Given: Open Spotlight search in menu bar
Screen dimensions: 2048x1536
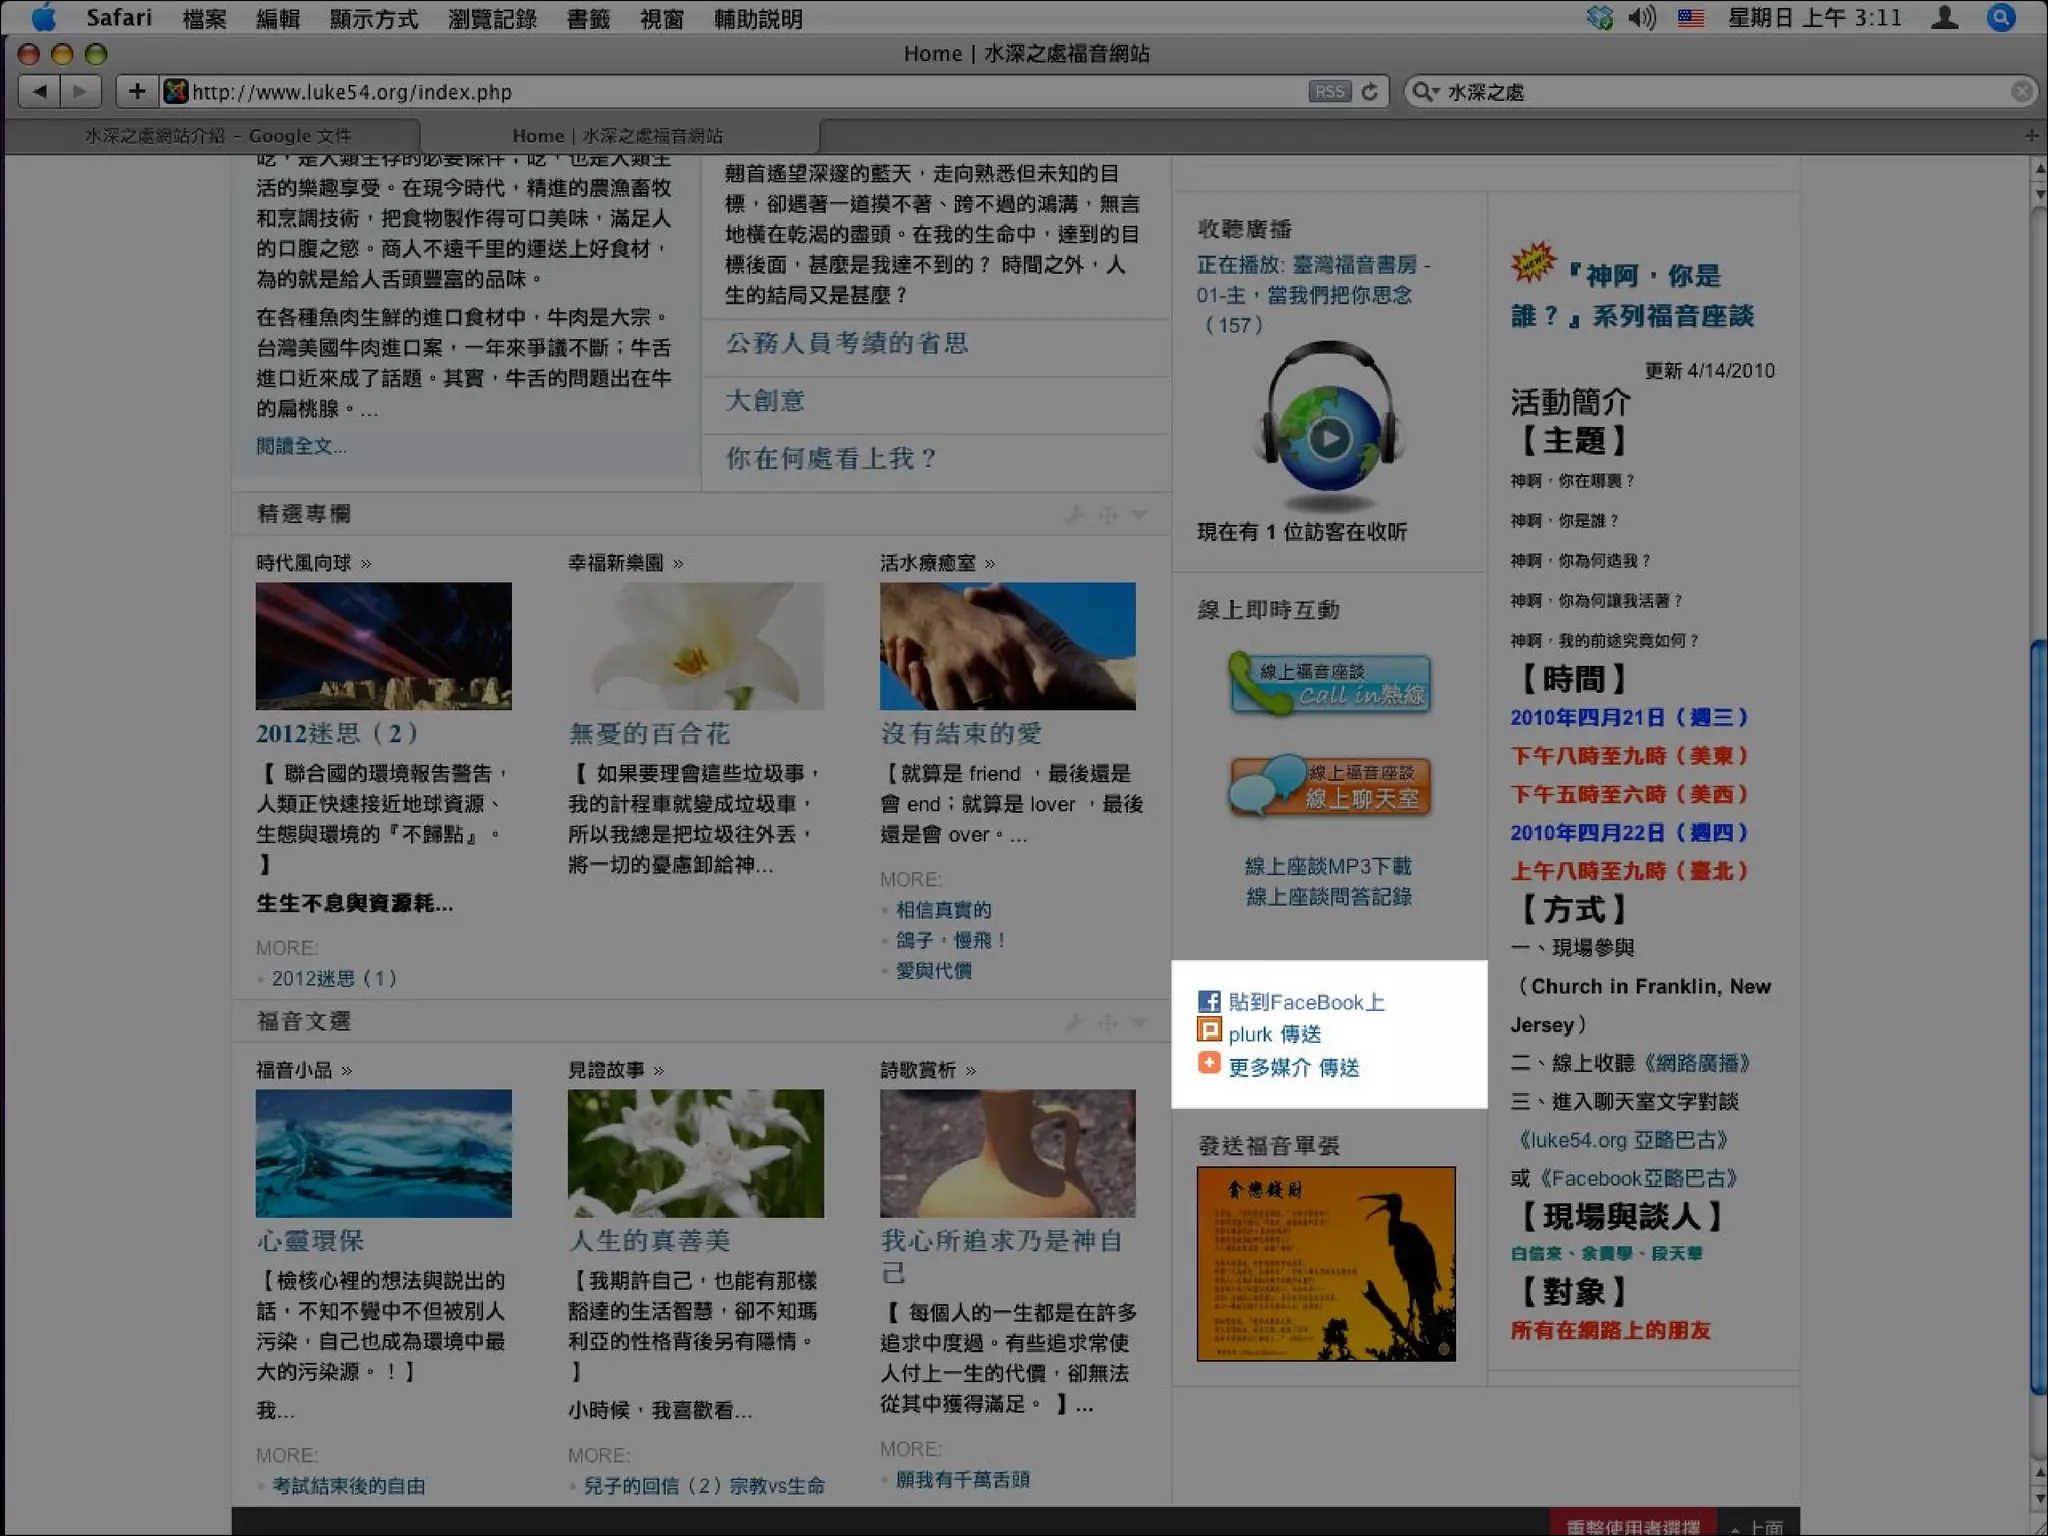Looking at the screenshot, I should [2001, 17].
